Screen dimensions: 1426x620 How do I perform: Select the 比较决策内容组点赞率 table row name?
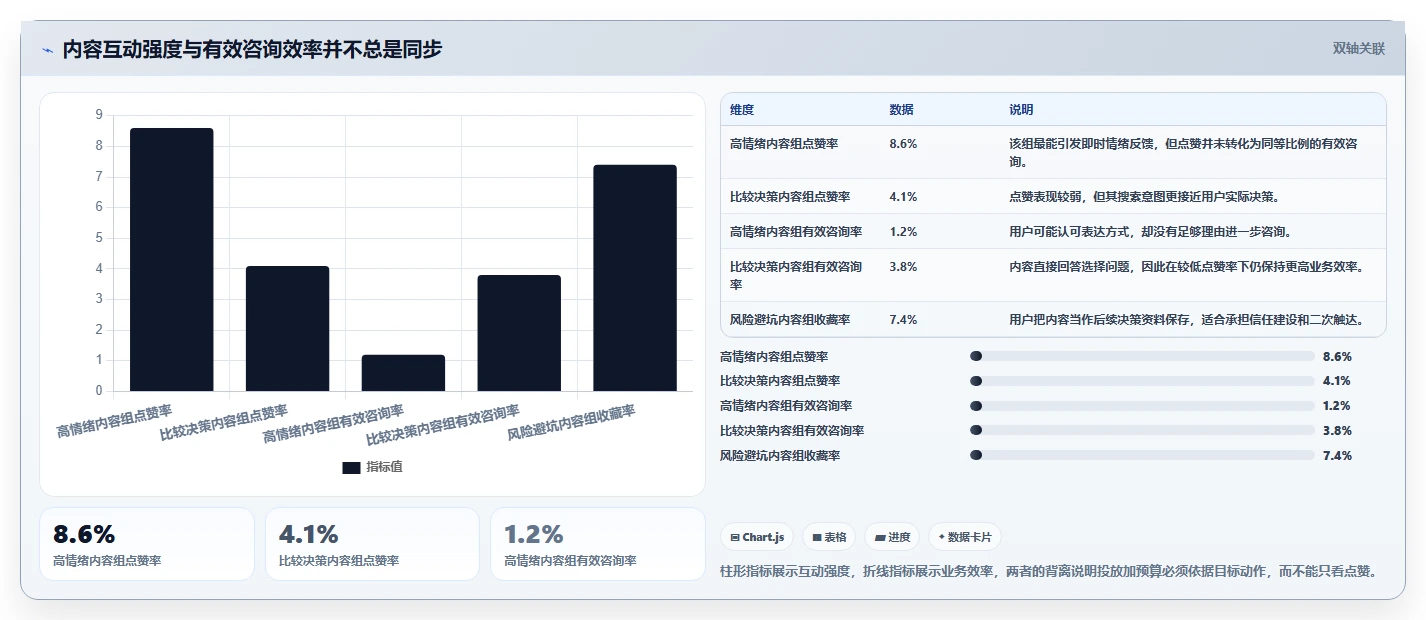[790, 197]
